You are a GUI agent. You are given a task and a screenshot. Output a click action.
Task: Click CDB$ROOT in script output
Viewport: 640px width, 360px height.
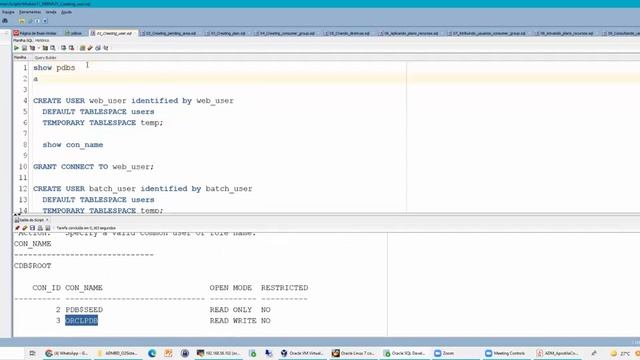pos(33,266)
